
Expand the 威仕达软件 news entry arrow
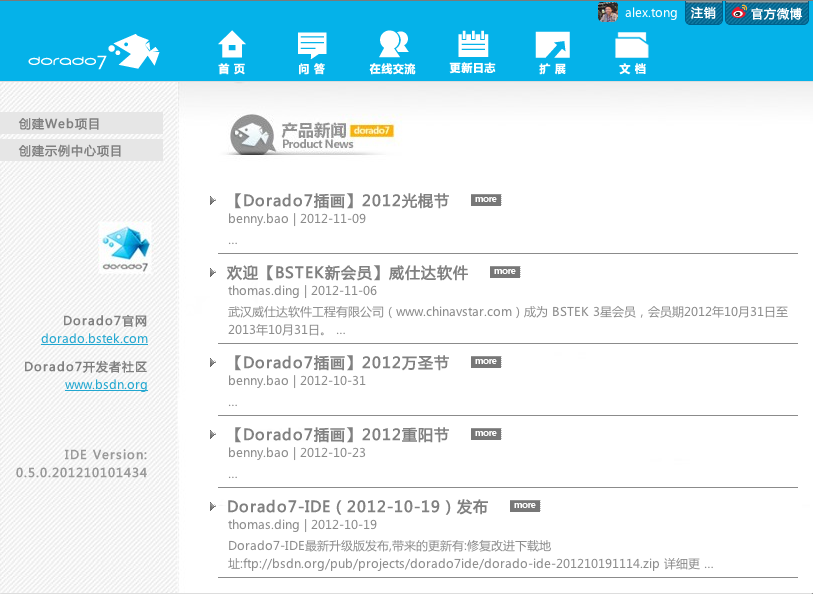(x=213, y=272)
